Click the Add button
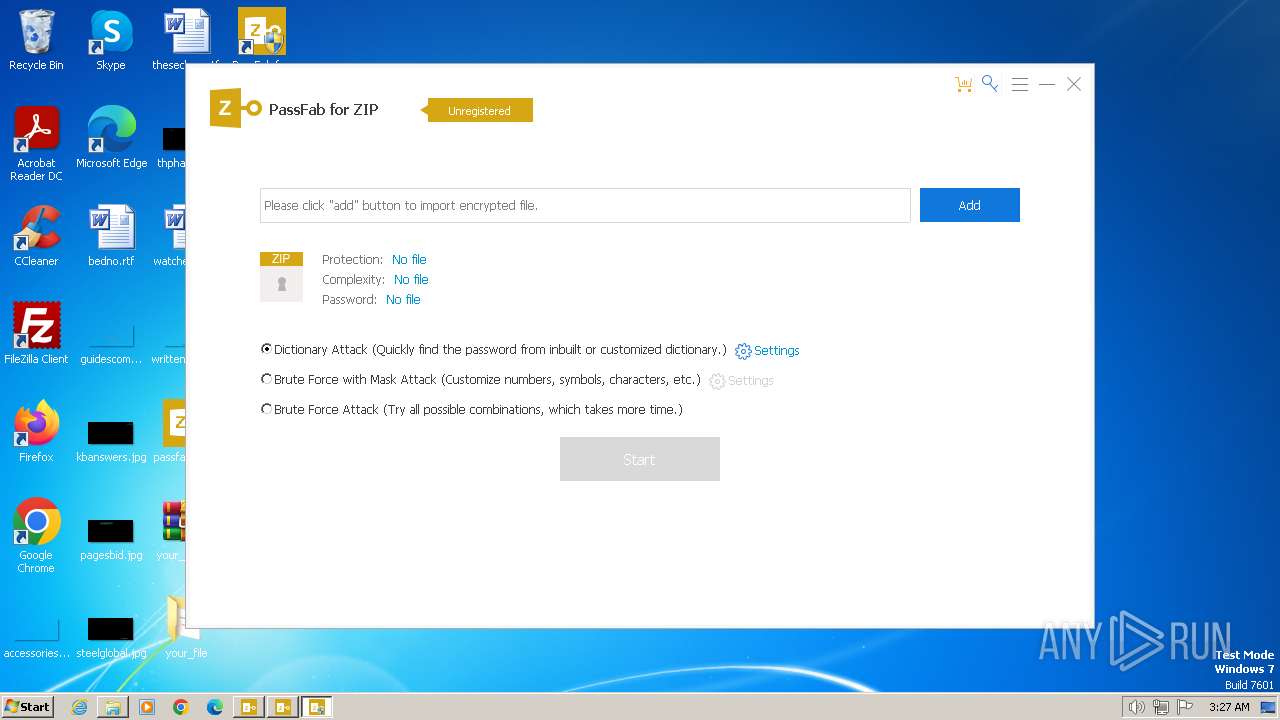 (970, 205)
